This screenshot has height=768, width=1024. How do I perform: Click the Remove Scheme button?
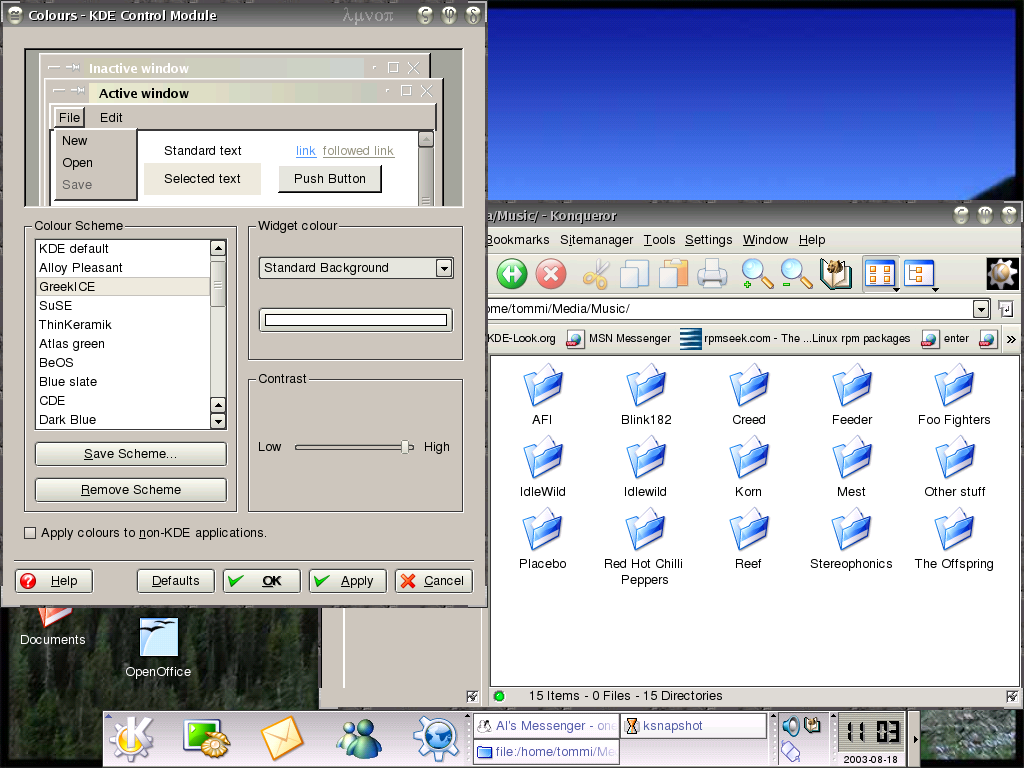click(131, 490)
